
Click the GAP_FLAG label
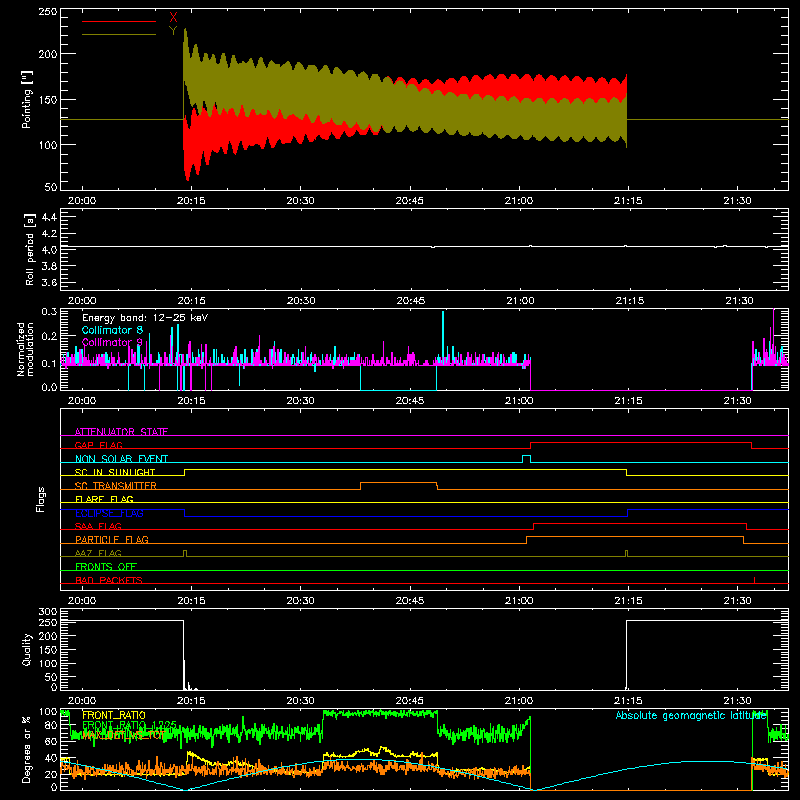[98, 445]
